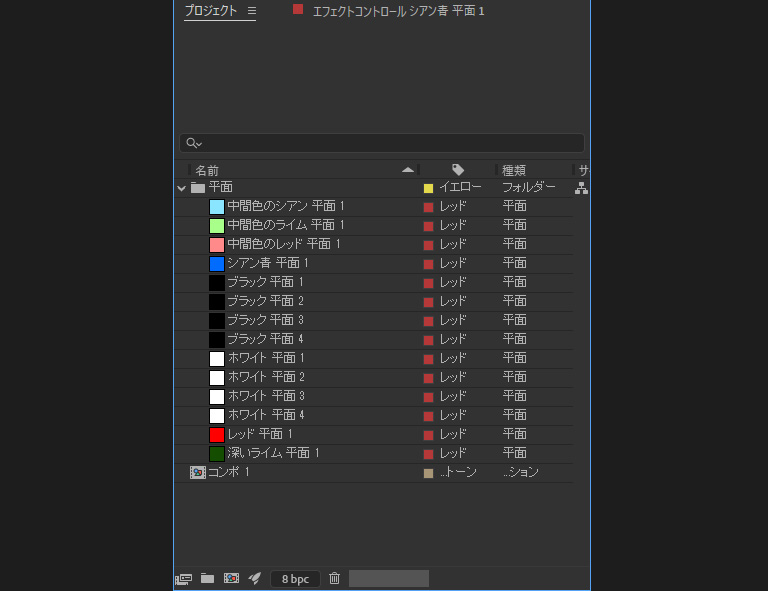This screenshot has height=591, width=768.
Task: Sort by the 種類 column header
Action: click(514, 170)
